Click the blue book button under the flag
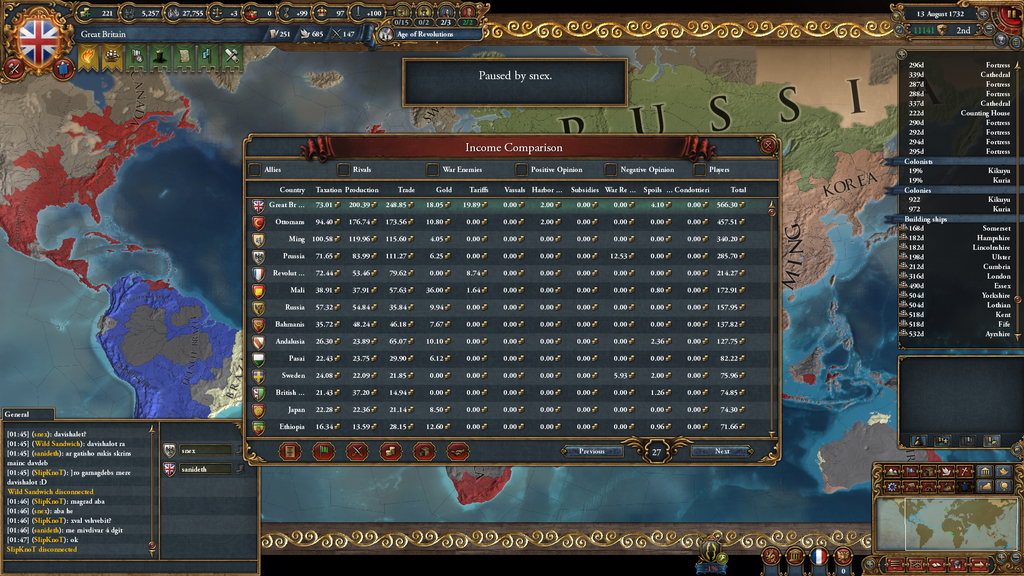The image size is (1024, 576). 63,69
